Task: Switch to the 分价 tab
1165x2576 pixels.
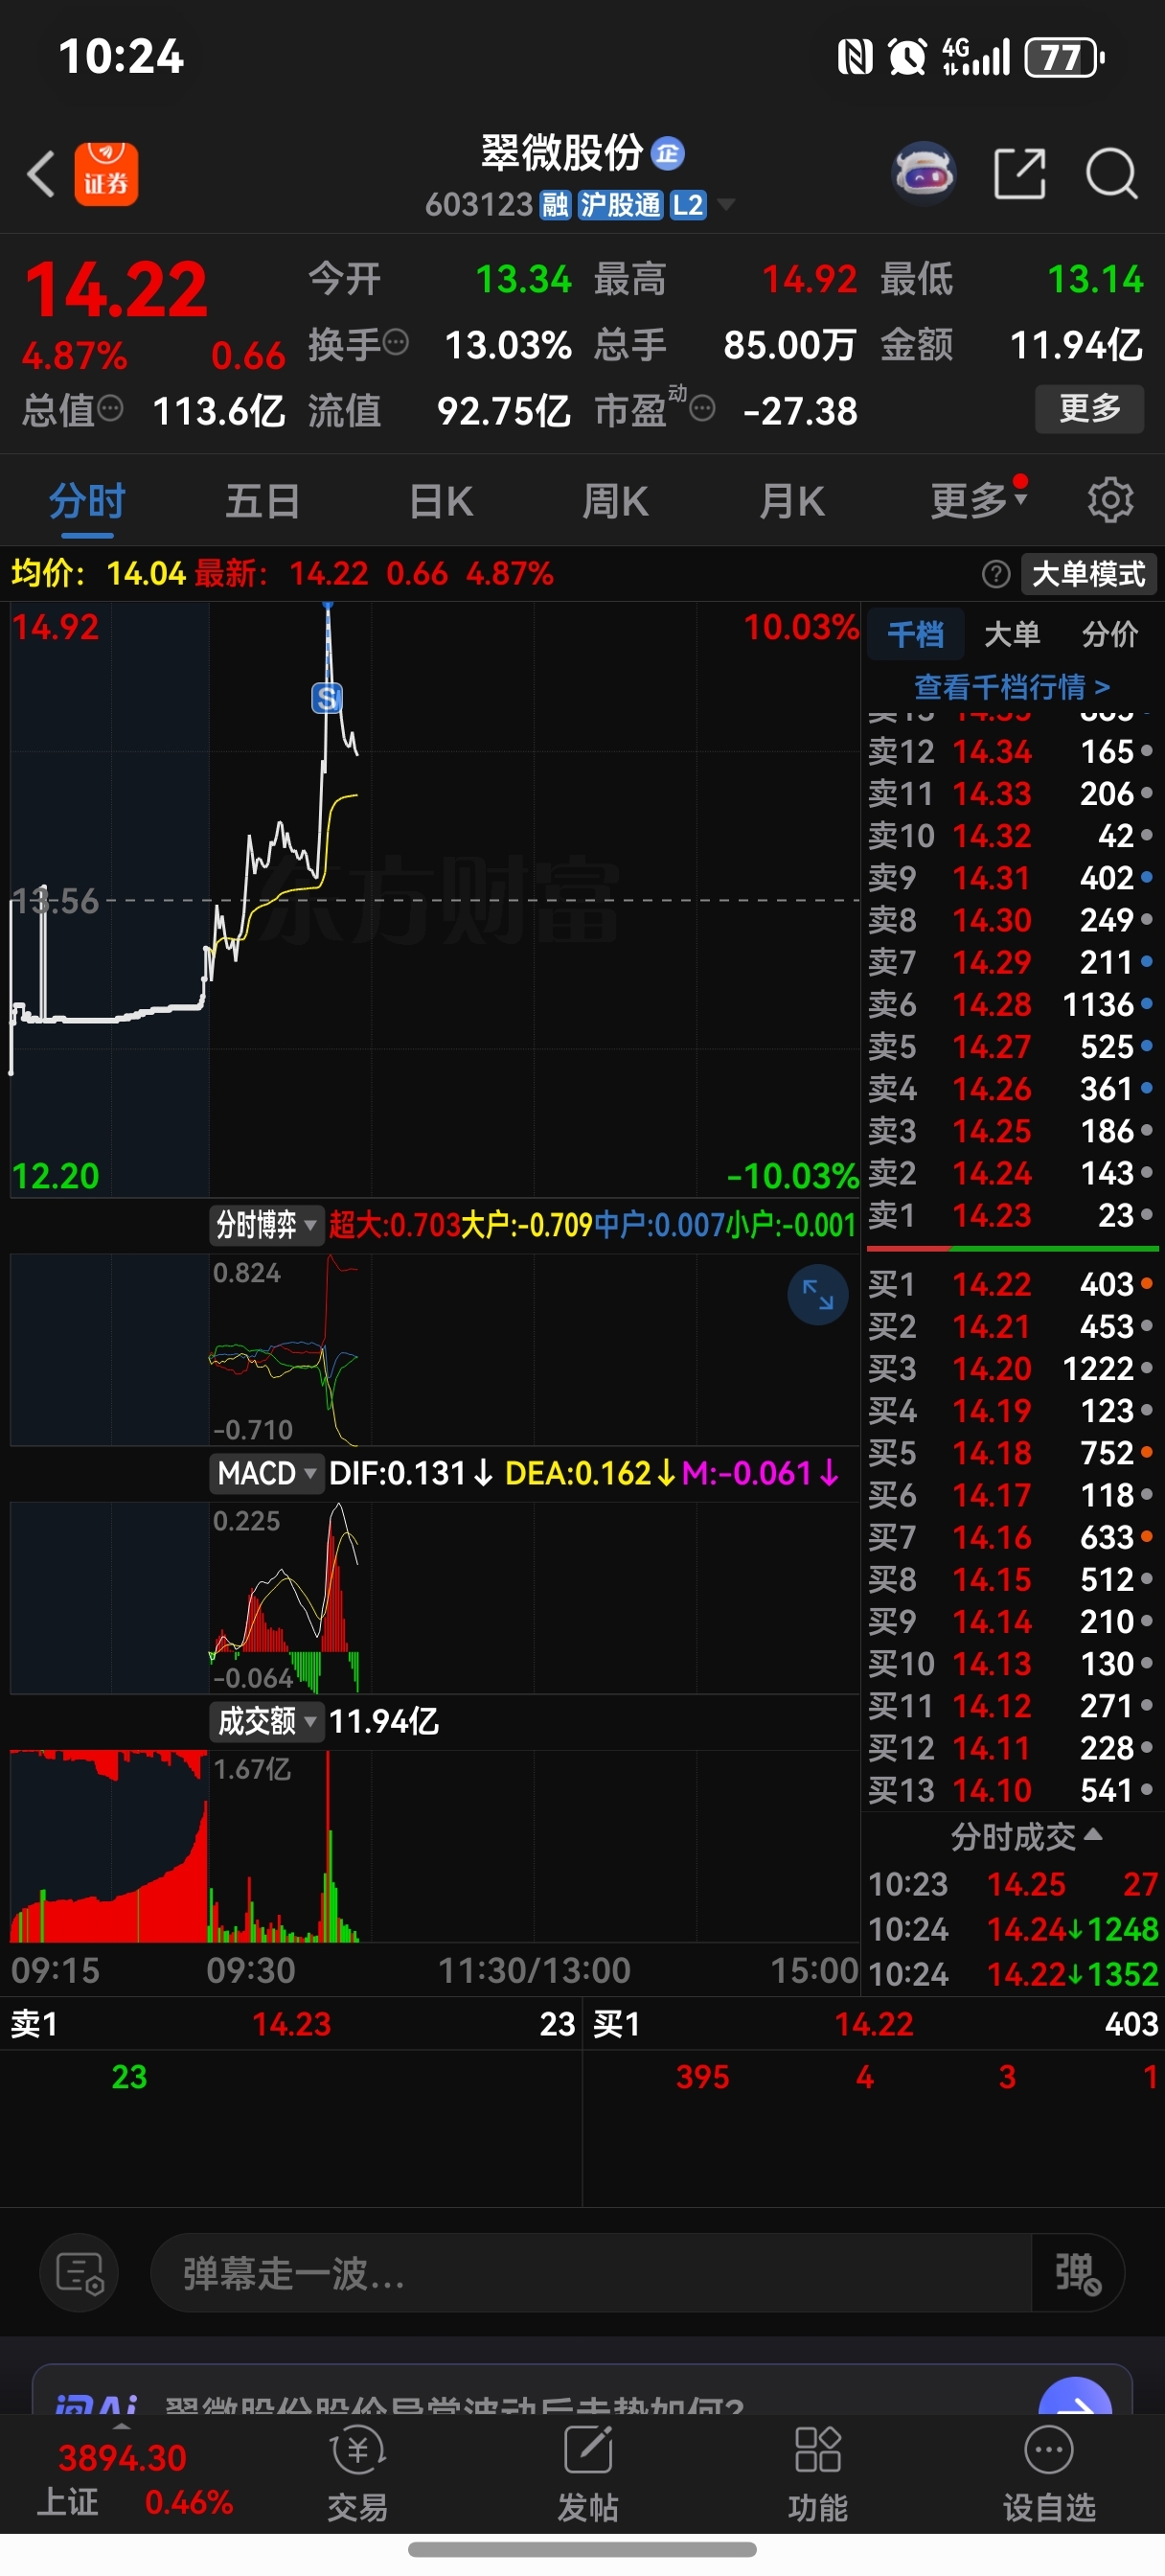Action: (1110, 633)
